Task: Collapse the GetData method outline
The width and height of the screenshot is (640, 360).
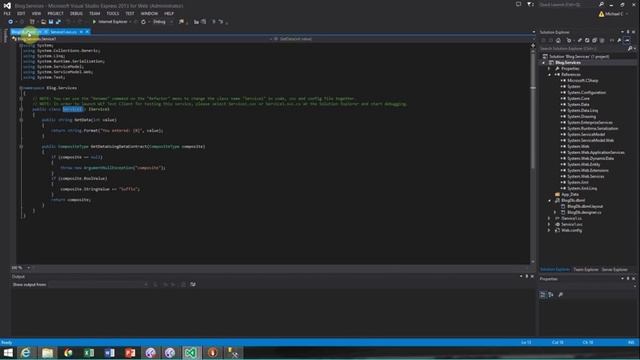Action: tap(21, 120)
